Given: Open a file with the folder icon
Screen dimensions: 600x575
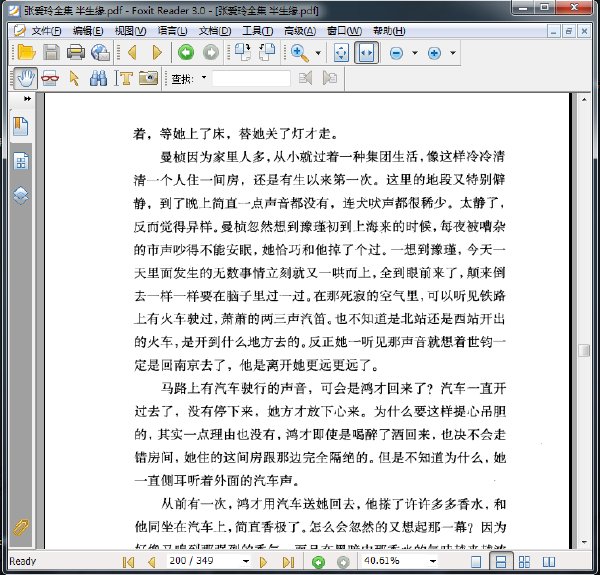Looking at the screenshot, I should [x=26, y=52].
